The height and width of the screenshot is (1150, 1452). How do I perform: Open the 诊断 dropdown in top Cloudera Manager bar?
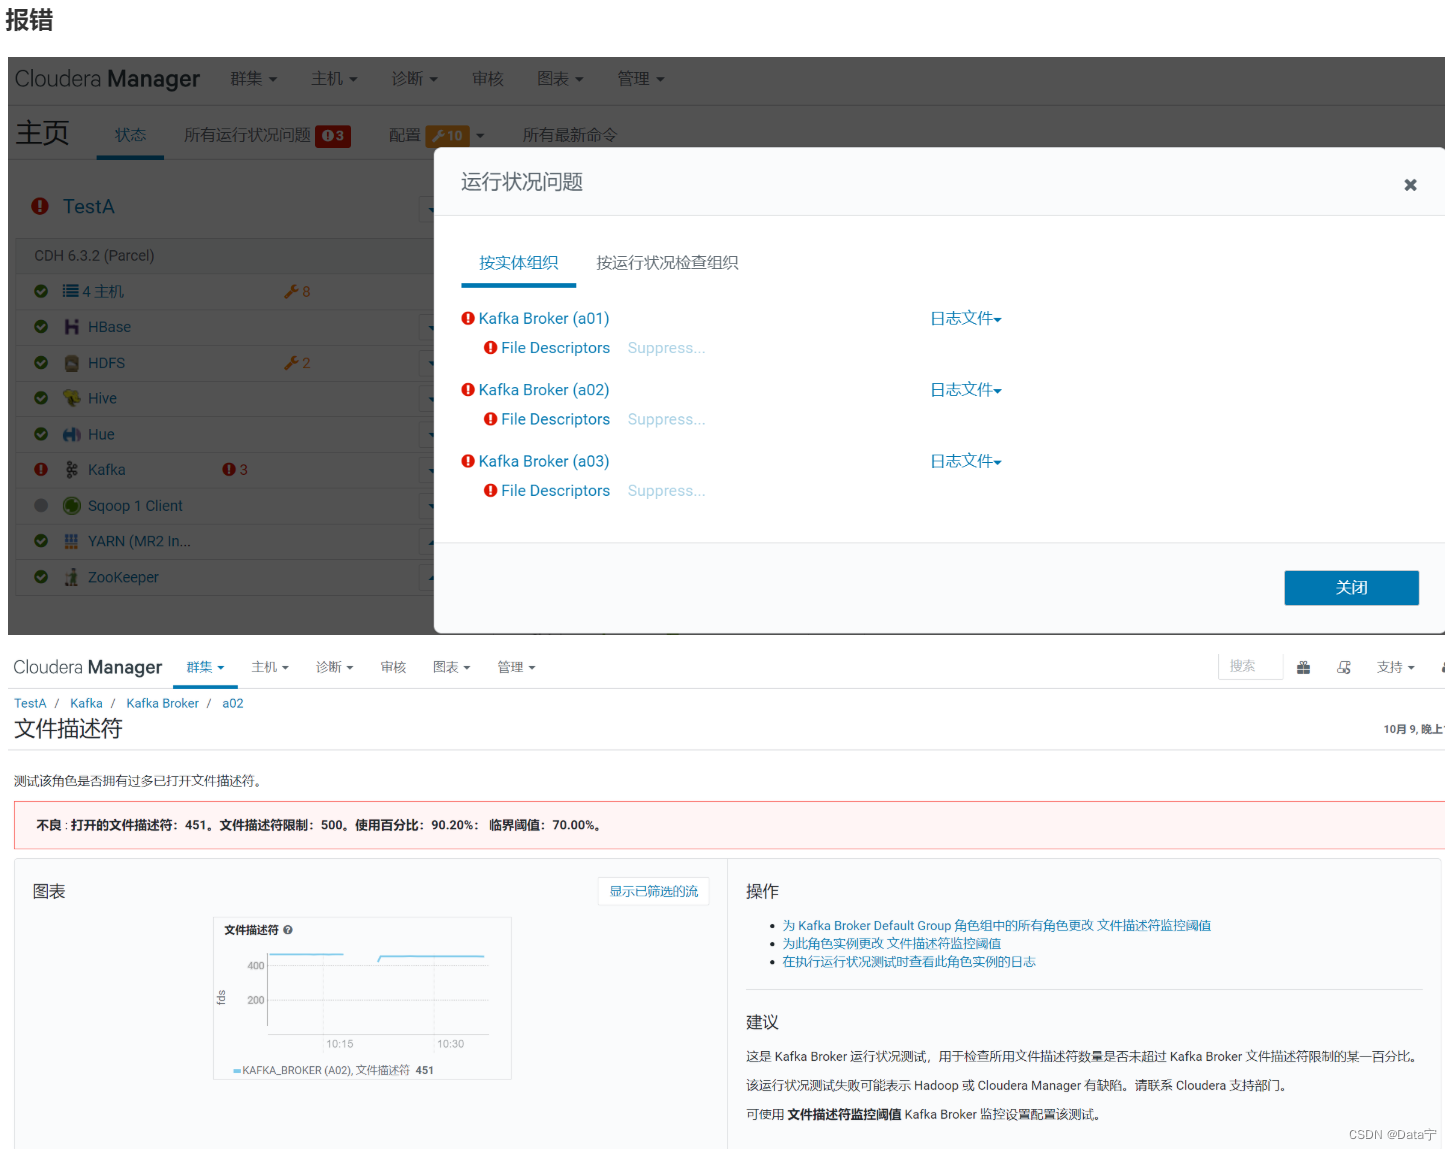point(415,79)
